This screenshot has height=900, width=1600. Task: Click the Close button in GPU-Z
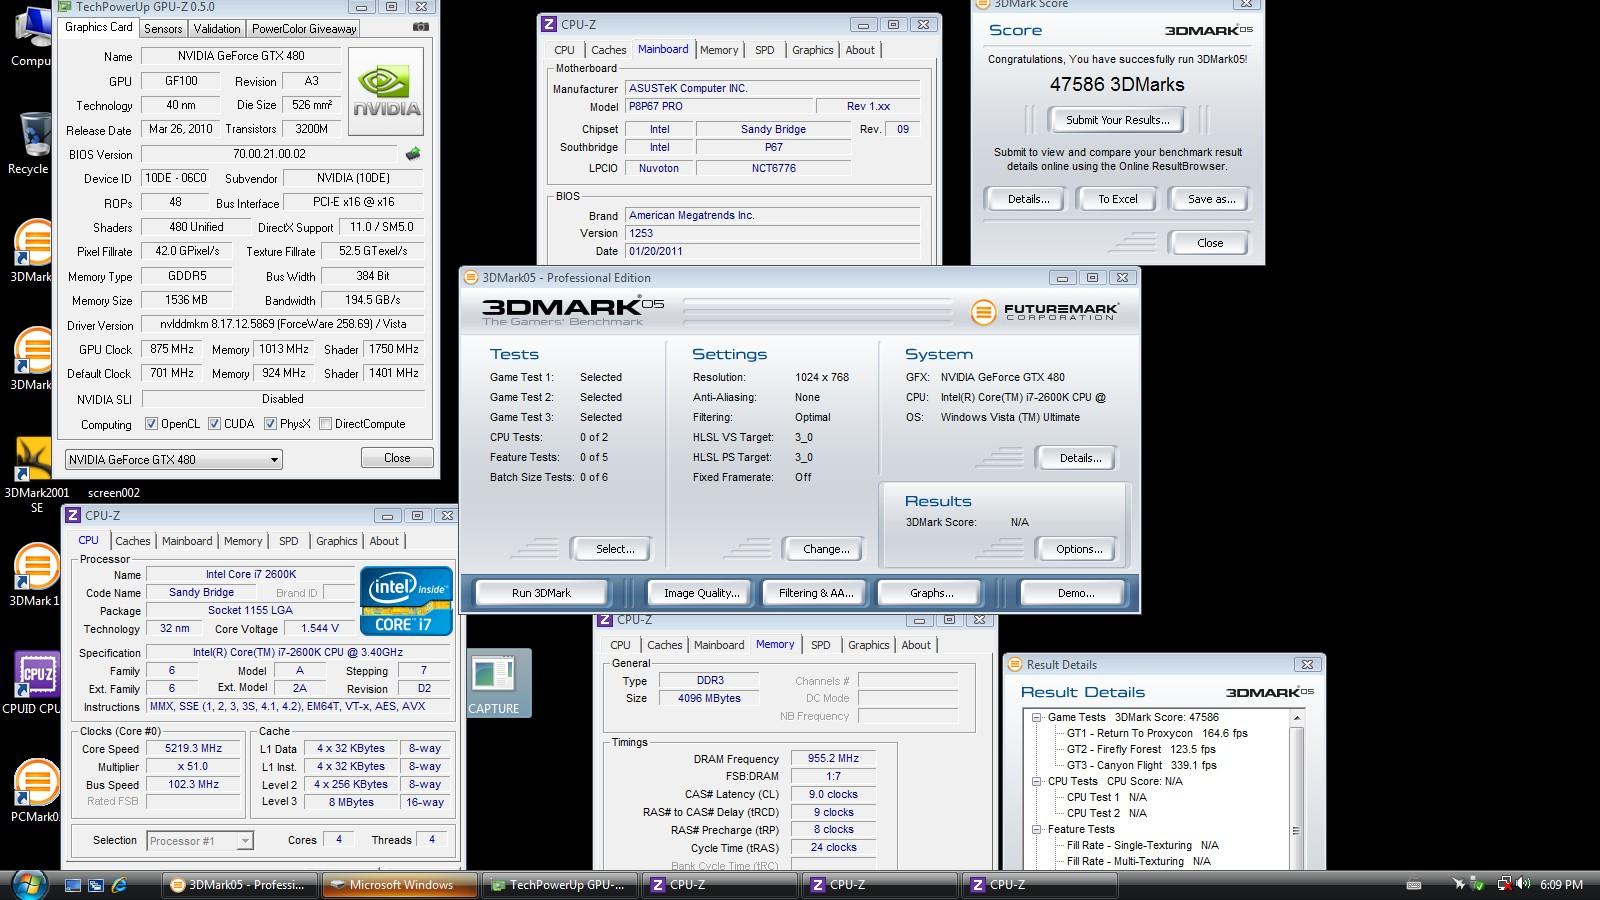click(x=397, y=458)
